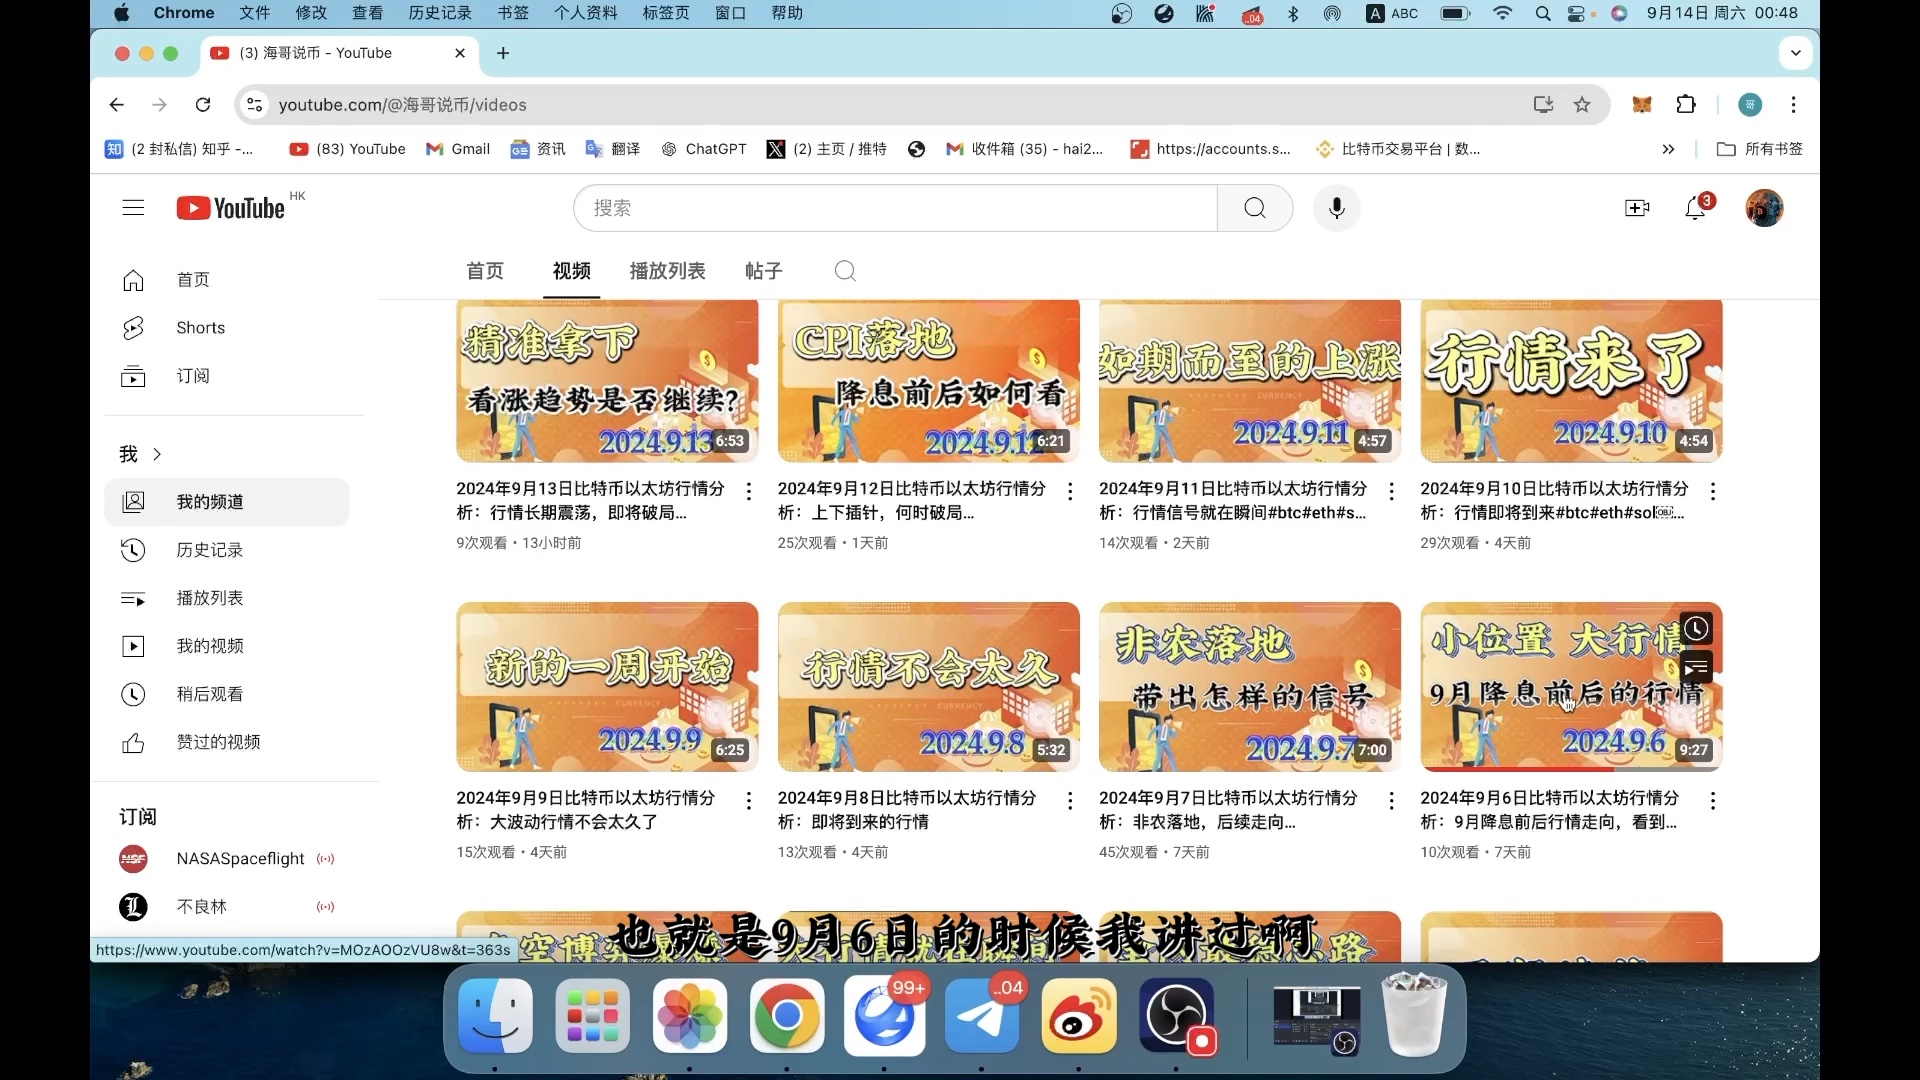Open options for 2024年9月9日 video

749,801
